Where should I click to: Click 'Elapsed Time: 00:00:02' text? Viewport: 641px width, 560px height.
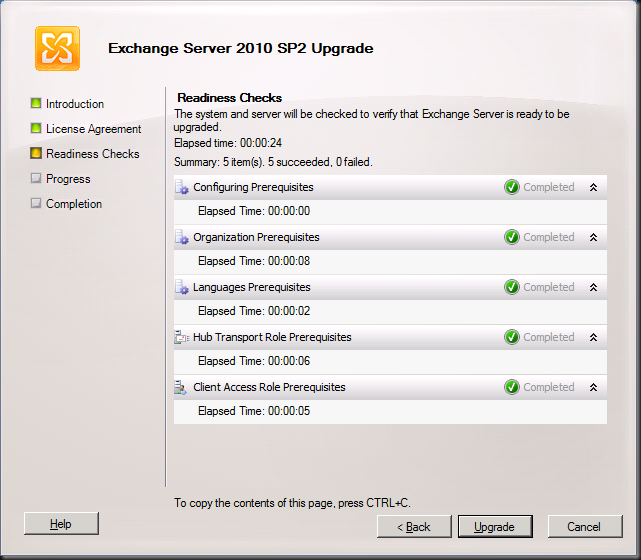coord(254,311)
